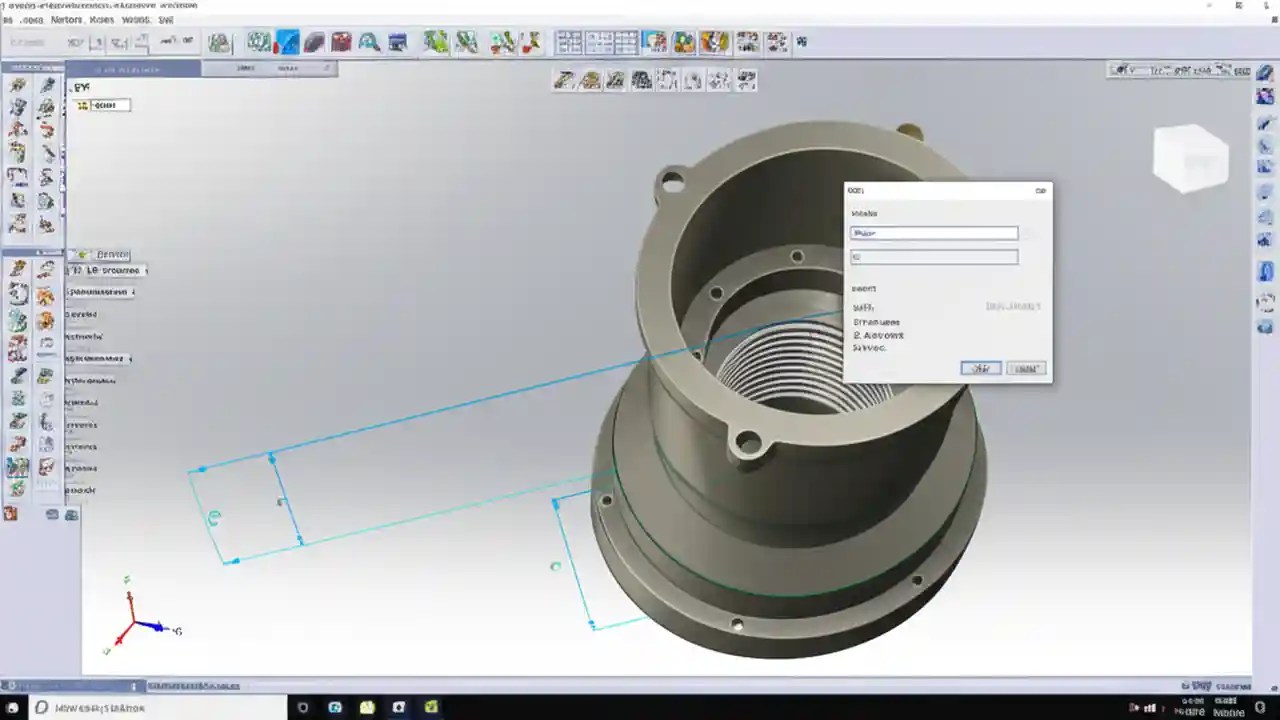Select the dark extrude tool beside the blue toolbar icon

(x=315, y=42)
